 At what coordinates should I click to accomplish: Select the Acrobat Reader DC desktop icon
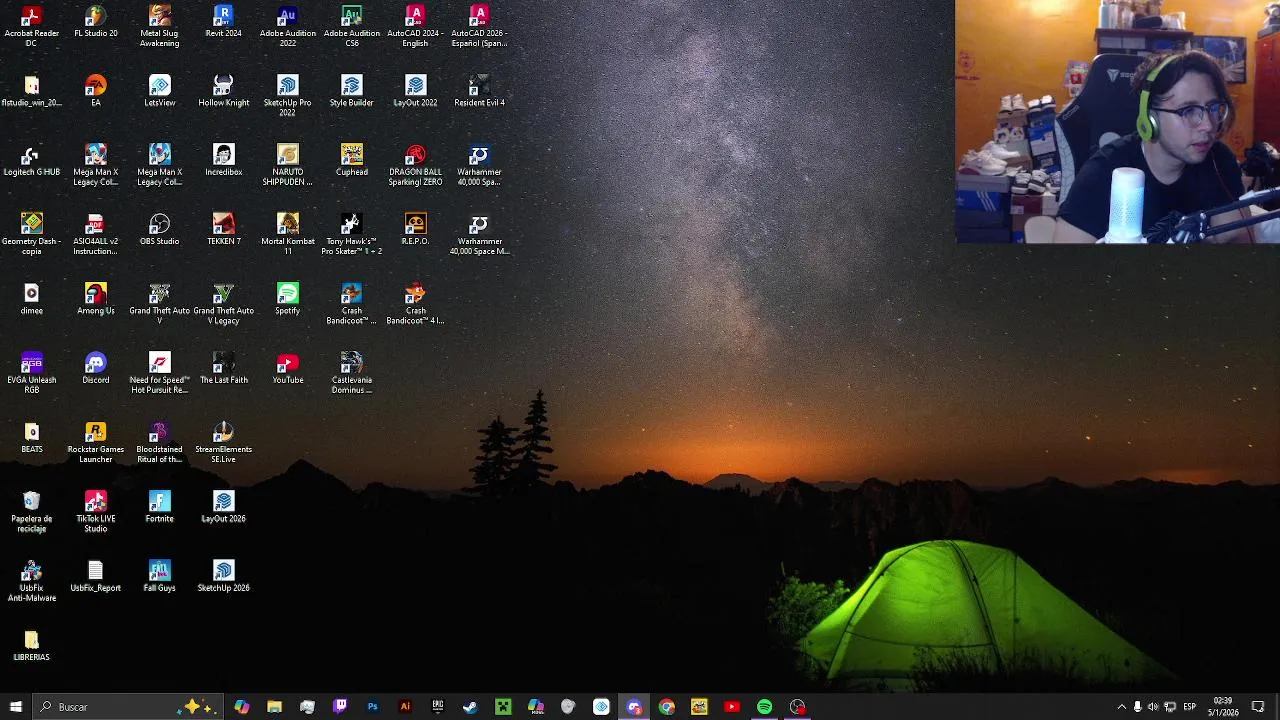pos(31,27)
